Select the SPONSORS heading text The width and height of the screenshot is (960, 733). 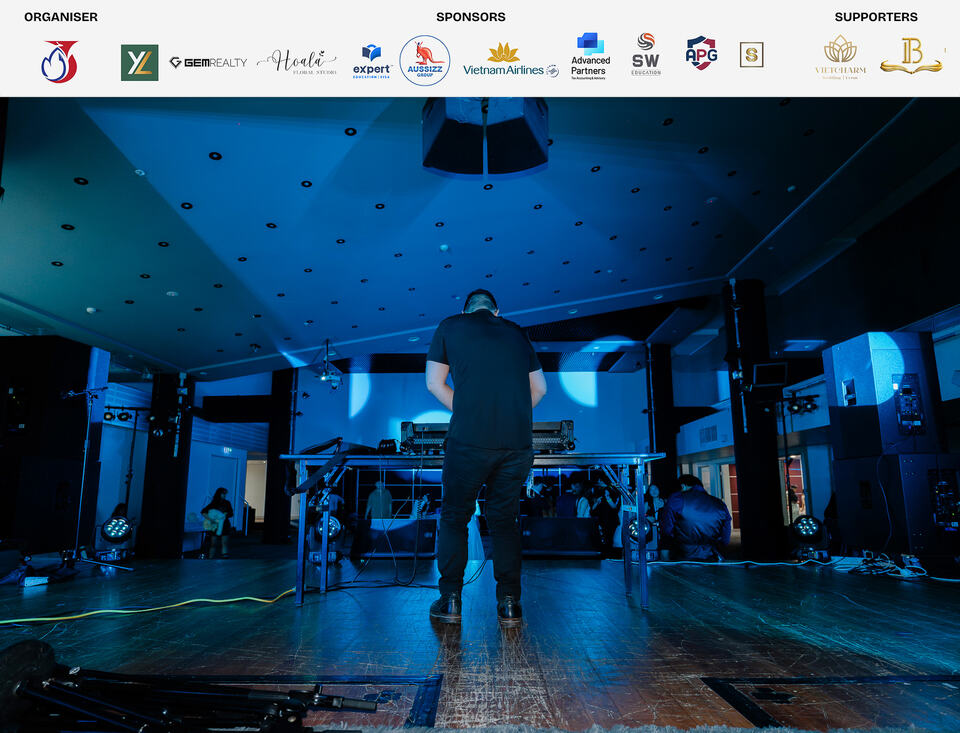pyautogui.click(x=471, y=17)
